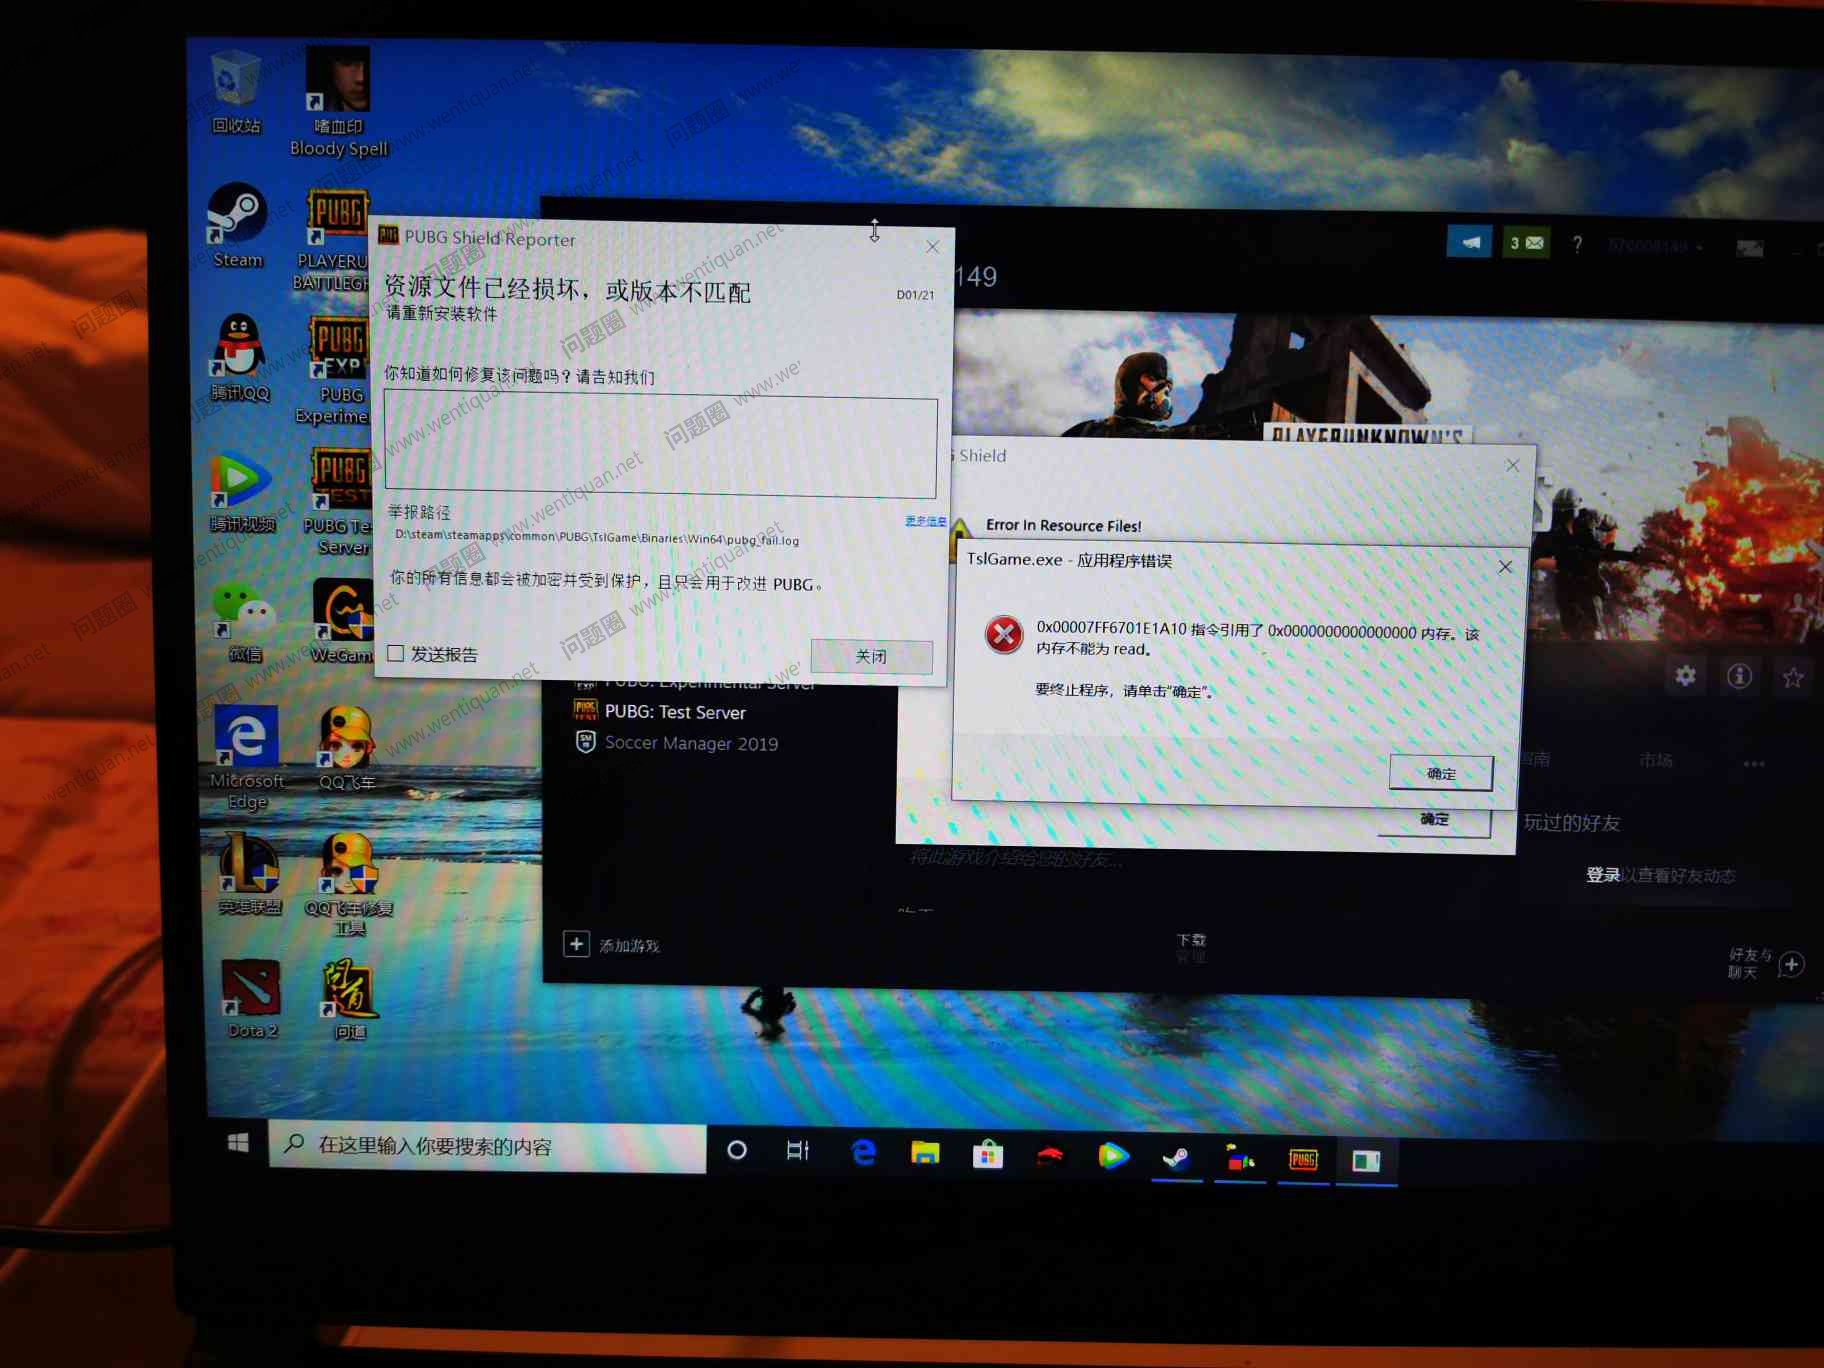Screen dimensions: 1824x1368
Task: Click Steam help question mark
Action: tap(1577, 244)
